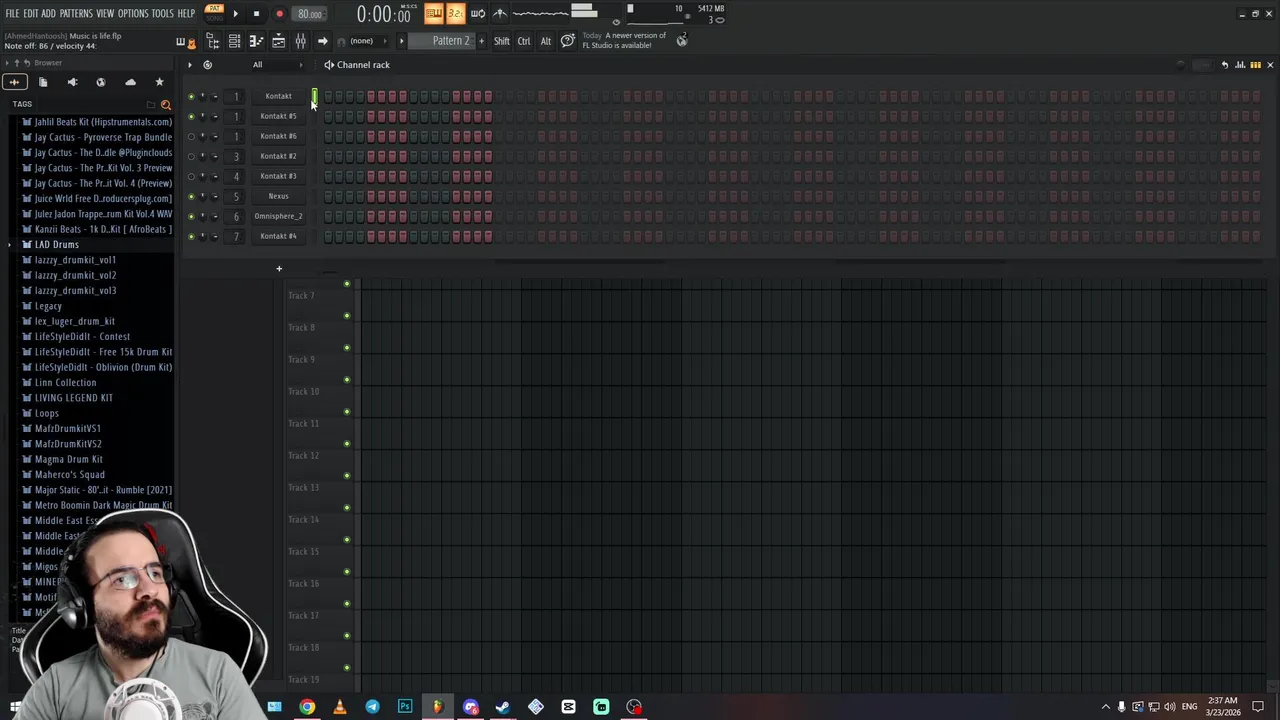Open Browser plugin database speaker icon
Image resolution: width=1280 pixels, height=720 pixels.
pos(72,82)
